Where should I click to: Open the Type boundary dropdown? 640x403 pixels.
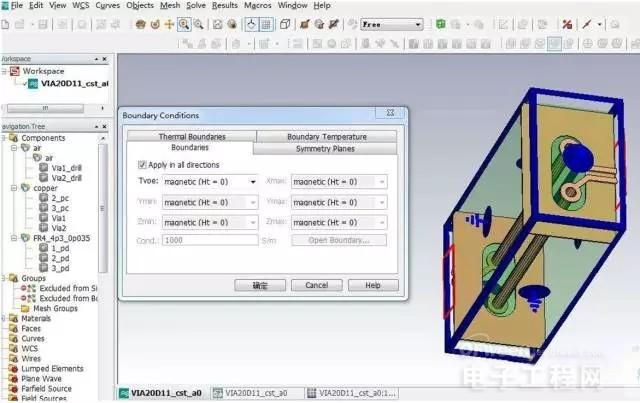click(x=252, y=181)
